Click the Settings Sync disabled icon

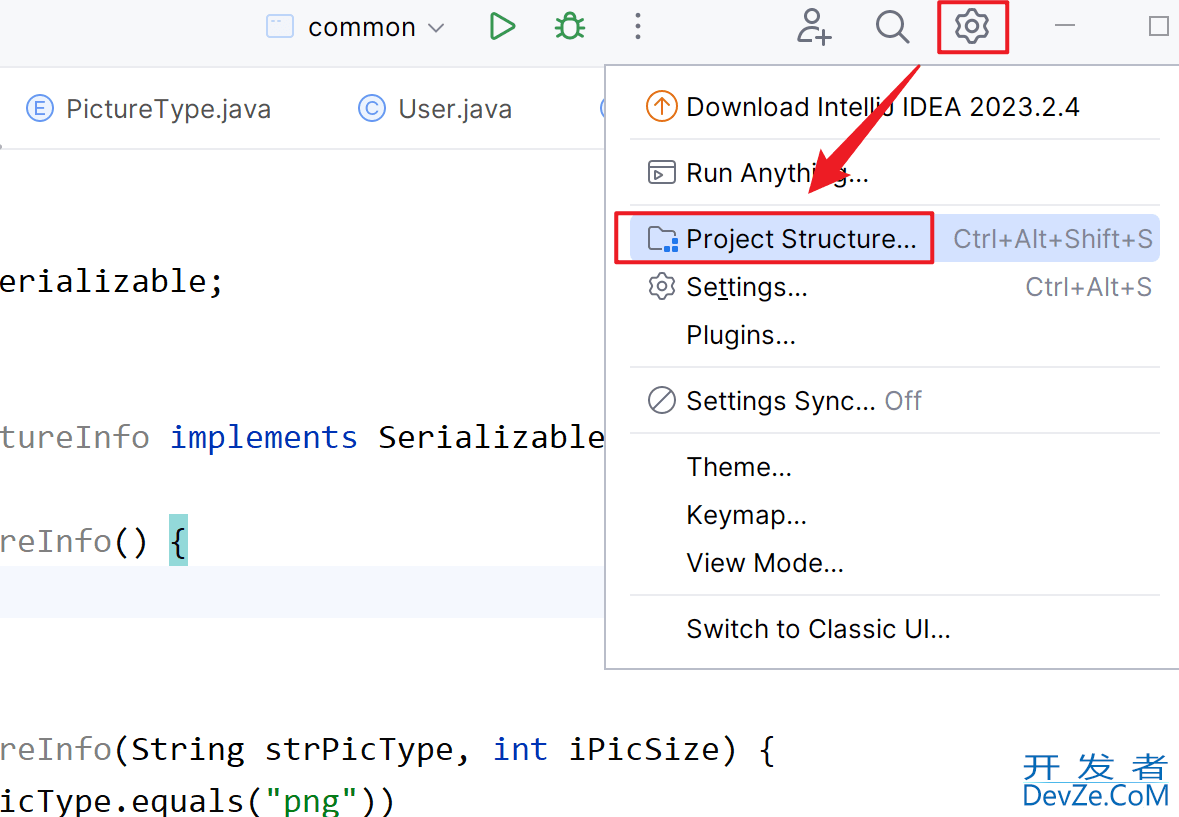tap(662, 401)
